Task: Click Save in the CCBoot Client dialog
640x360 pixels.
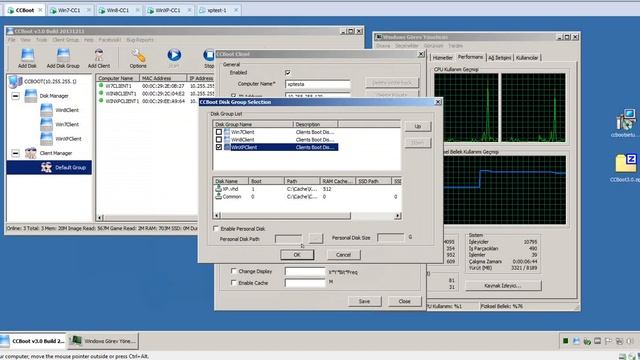Action: tap(364, 301)
